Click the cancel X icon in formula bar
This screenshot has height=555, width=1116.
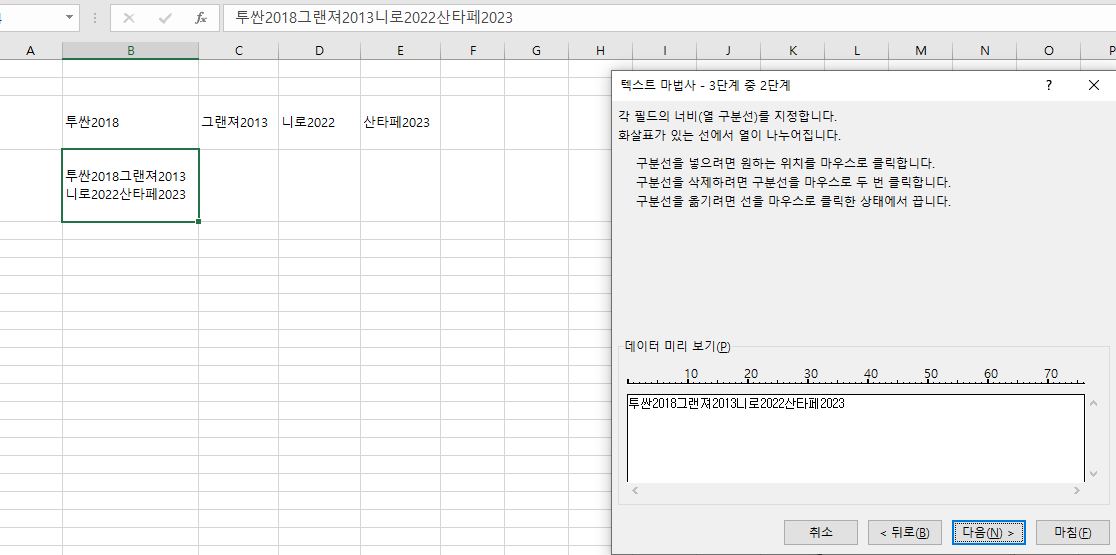[x=129, y=18]
